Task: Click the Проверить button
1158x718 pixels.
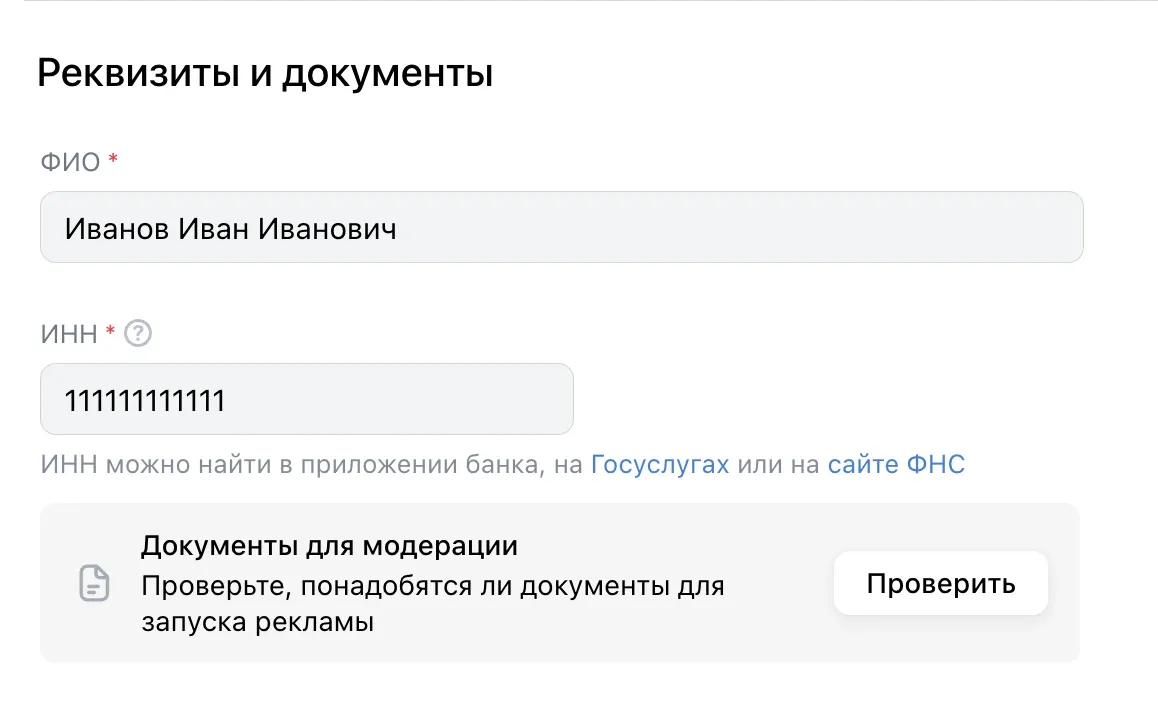Action: [x=941, y=583]
